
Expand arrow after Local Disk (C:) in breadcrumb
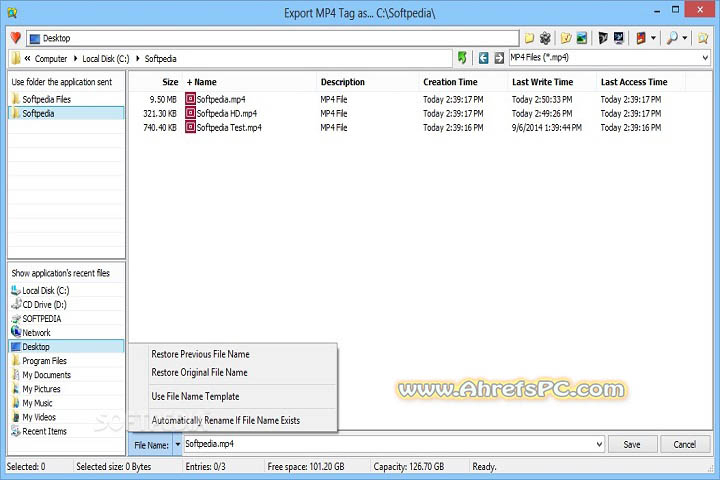click(137, 58)
